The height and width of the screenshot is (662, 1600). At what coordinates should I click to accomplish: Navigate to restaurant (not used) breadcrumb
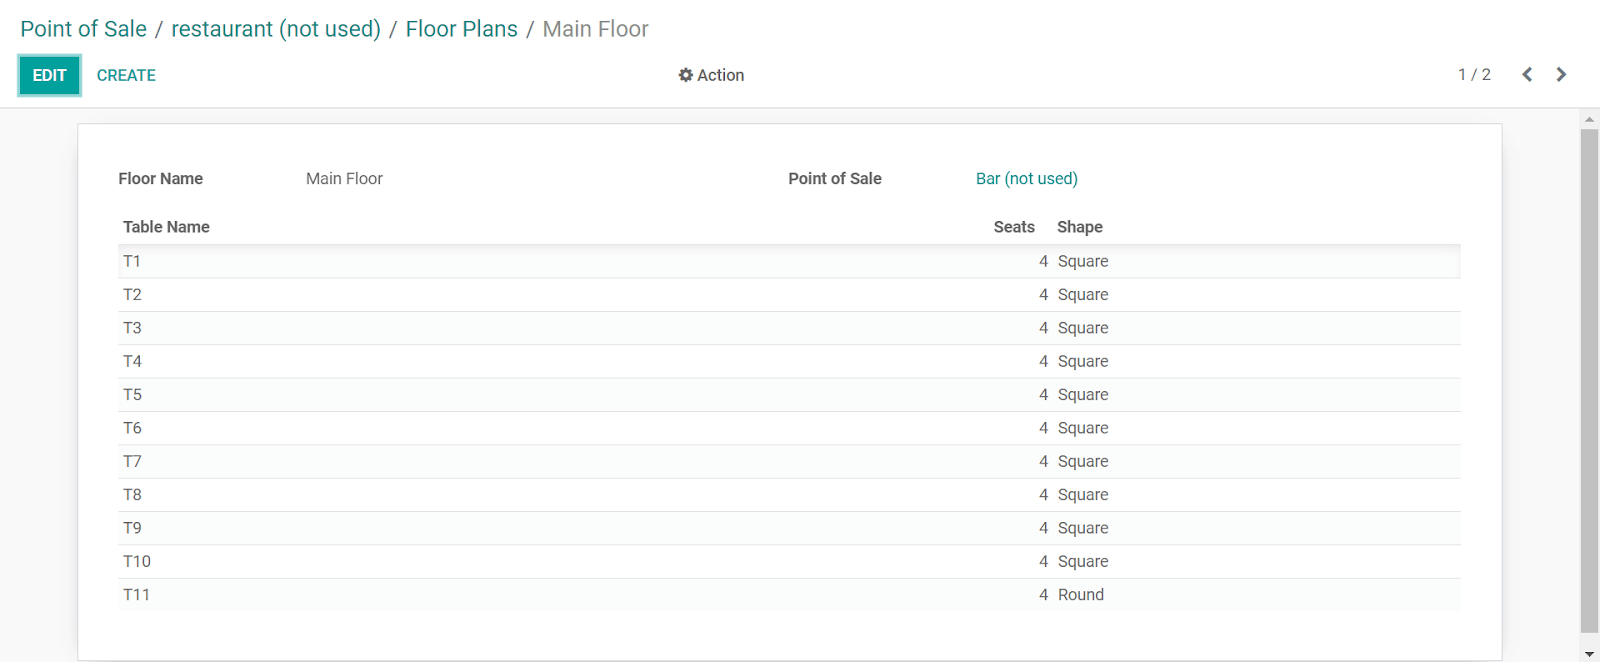click(x=276, y=29)
